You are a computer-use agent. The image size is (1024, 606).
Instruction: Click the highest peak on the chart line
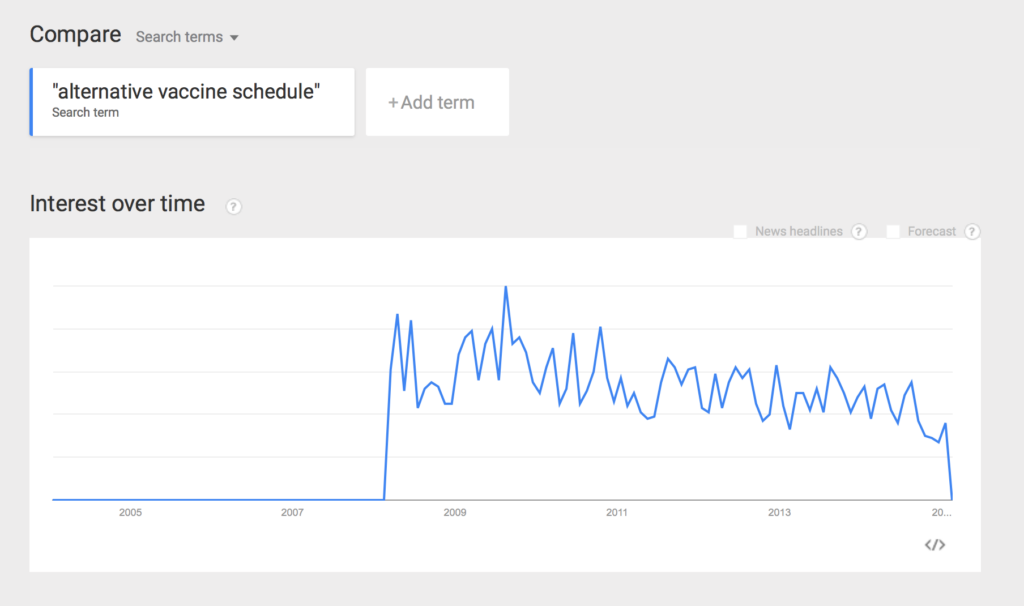click(x=505, y=287)
